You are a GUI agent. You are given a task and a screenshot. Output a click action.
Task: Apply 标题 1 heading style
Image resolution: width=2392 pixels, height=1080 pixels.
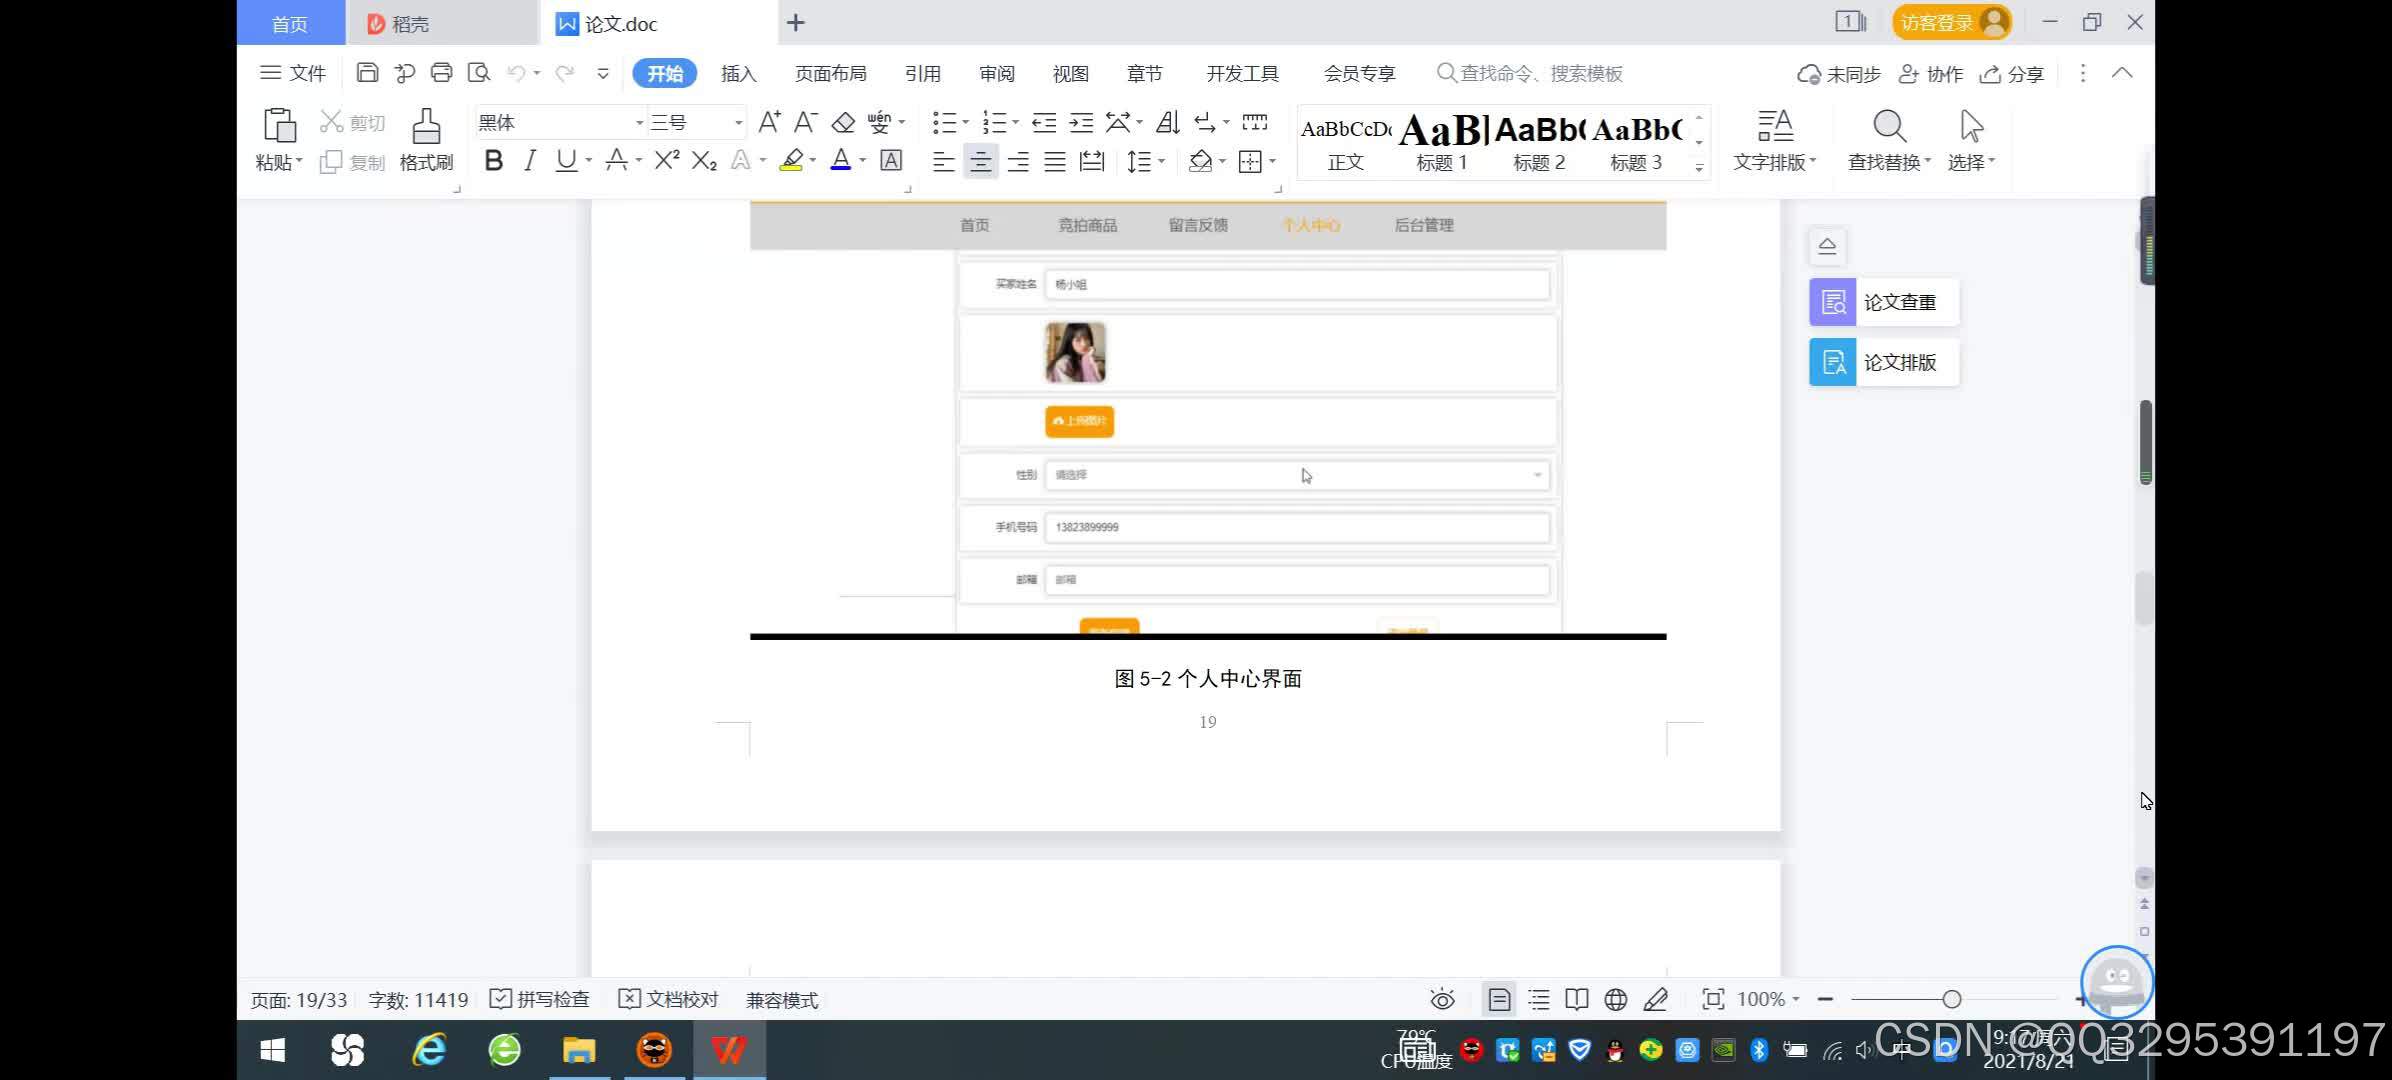[x=1442, y=143]
